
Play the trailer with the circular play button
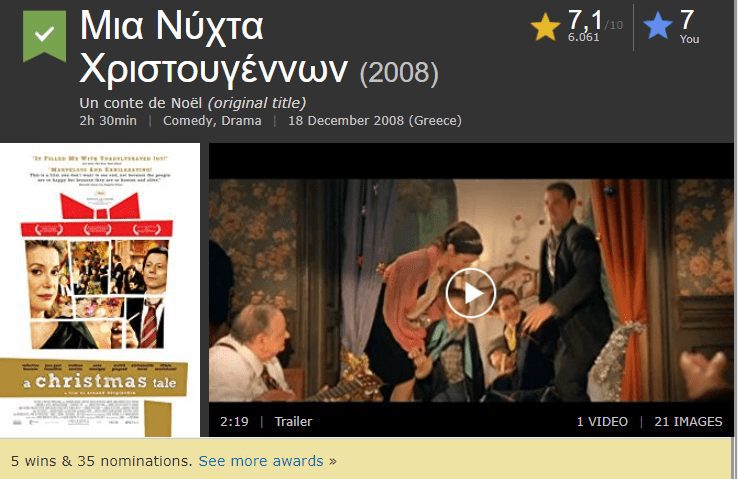coord(471,294)
